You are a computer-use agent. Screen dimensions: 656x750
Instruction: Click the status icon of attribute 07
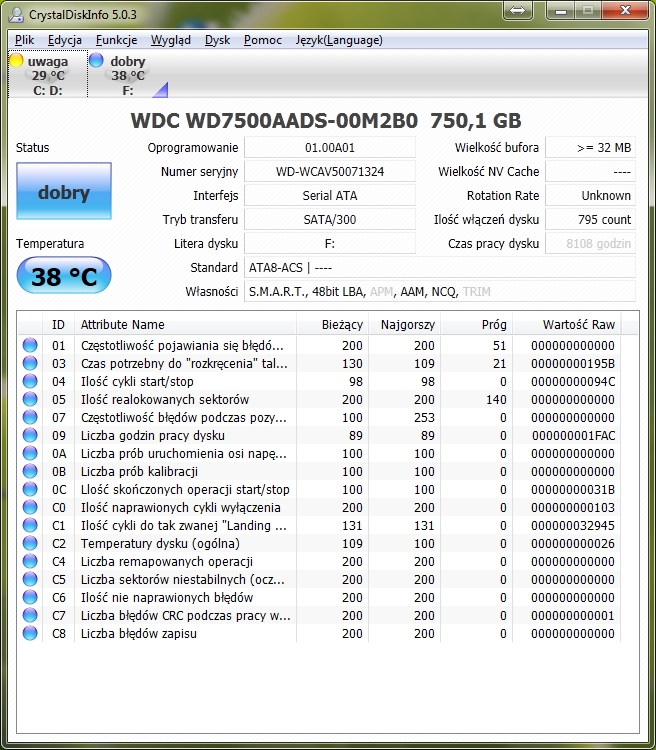pos(30,417)
